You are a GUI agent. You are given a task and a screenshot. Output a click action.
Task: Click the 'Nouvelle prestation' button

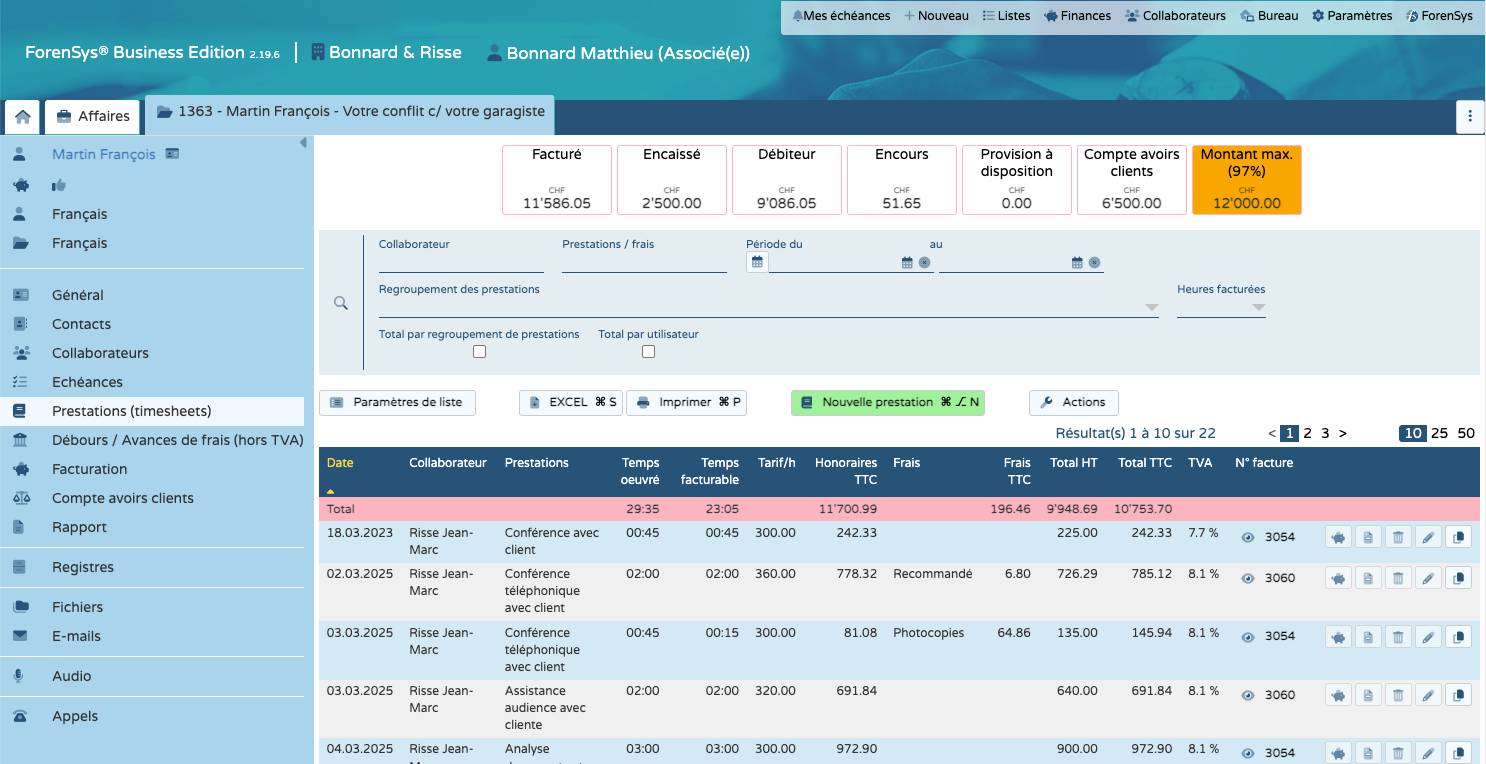(x=887, y=402)
